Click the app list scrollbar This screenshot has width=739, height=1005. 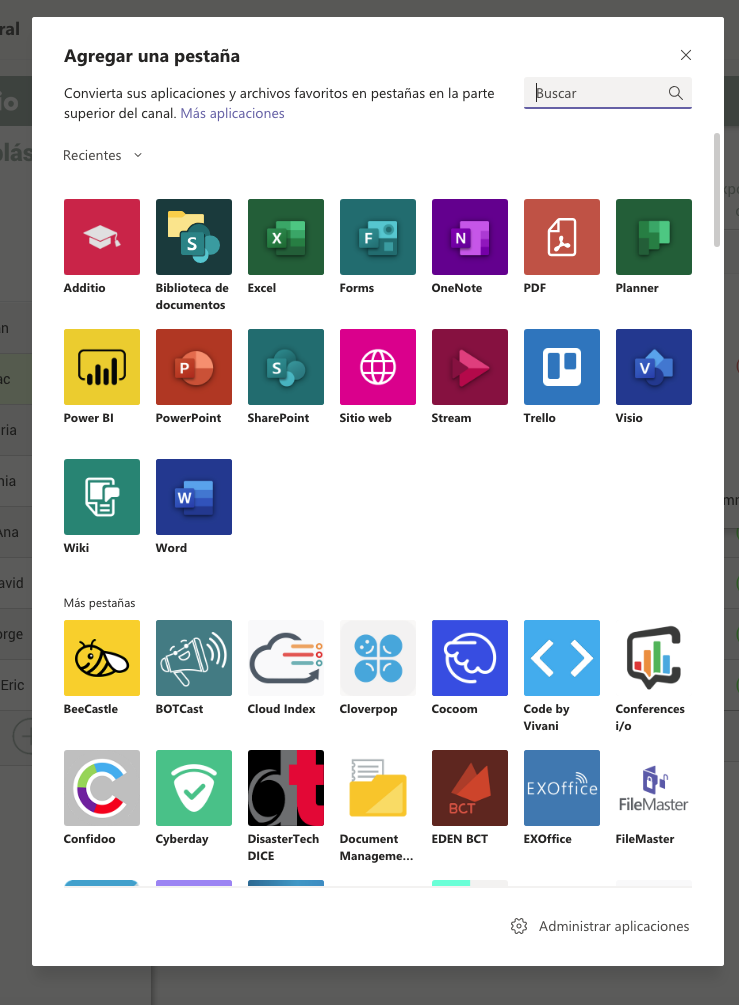(x=717, y=190)
